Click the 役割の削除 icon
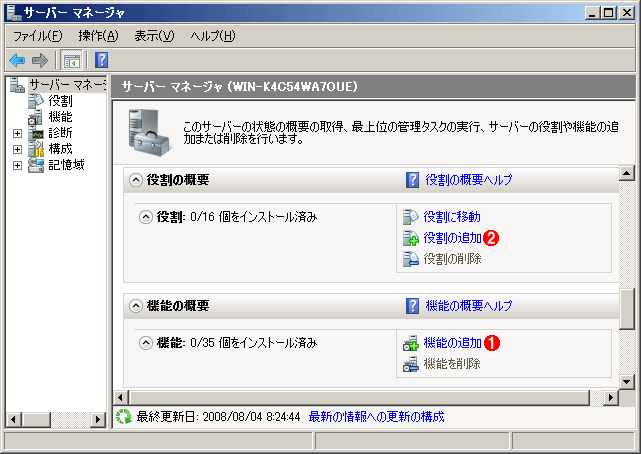 tap(411, 259)
